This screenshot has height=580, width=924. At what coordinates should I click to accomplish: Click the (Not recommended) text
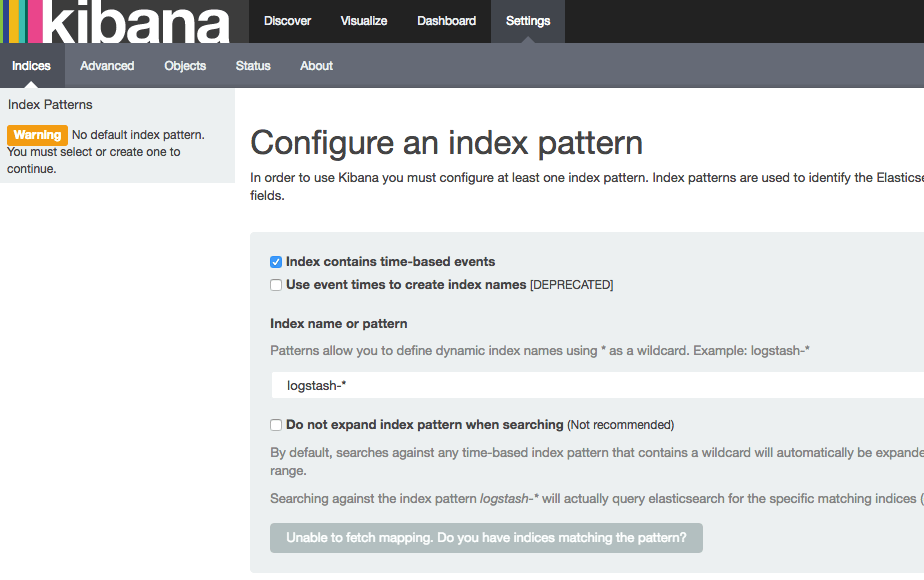coord(621,425)
